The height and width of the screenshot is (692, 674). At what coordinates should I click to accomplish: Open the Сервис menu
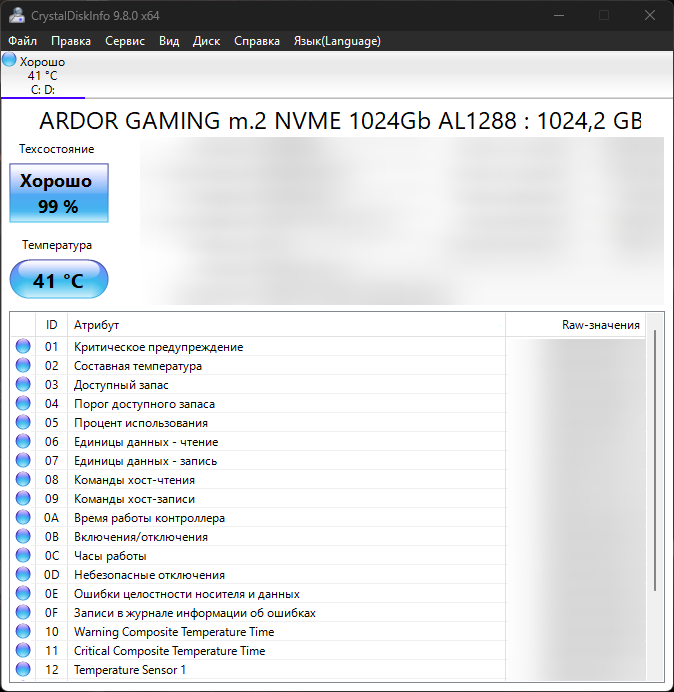125,41
